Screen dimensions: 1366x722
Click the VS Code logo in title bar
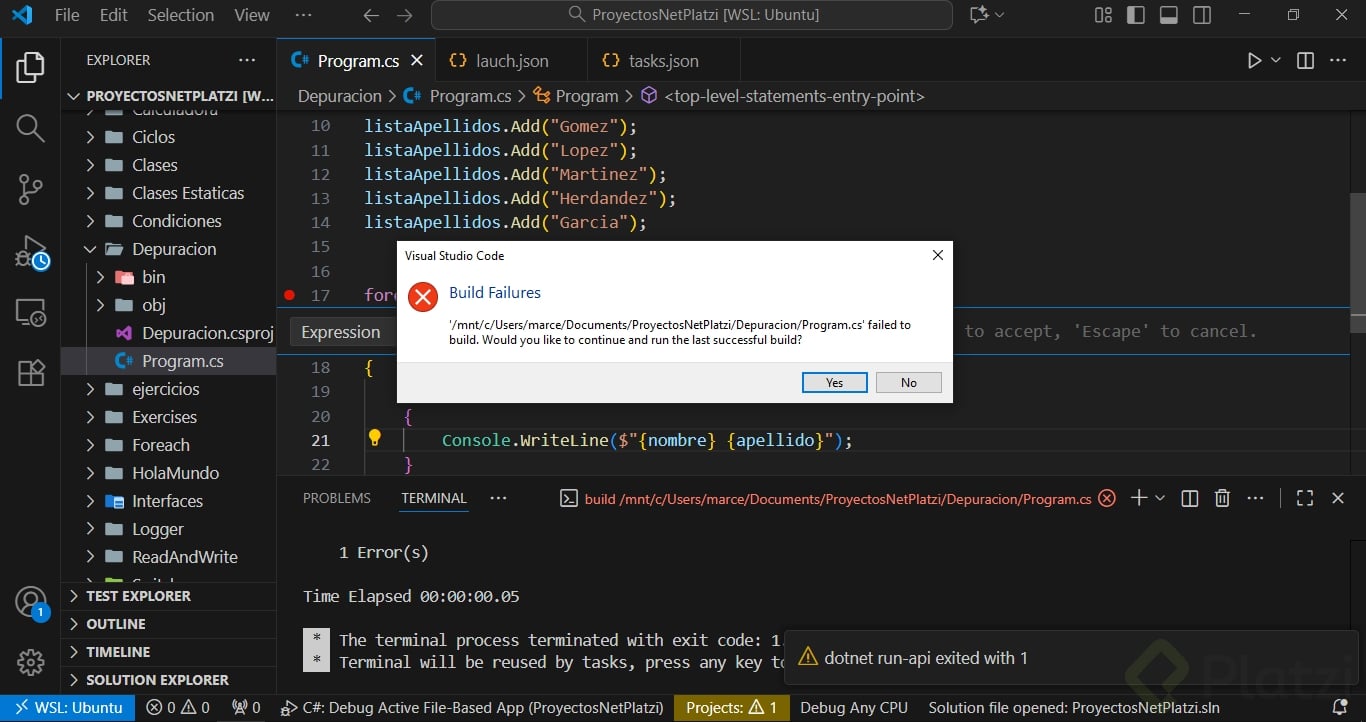pyautogui.click(x=21, y=15)
